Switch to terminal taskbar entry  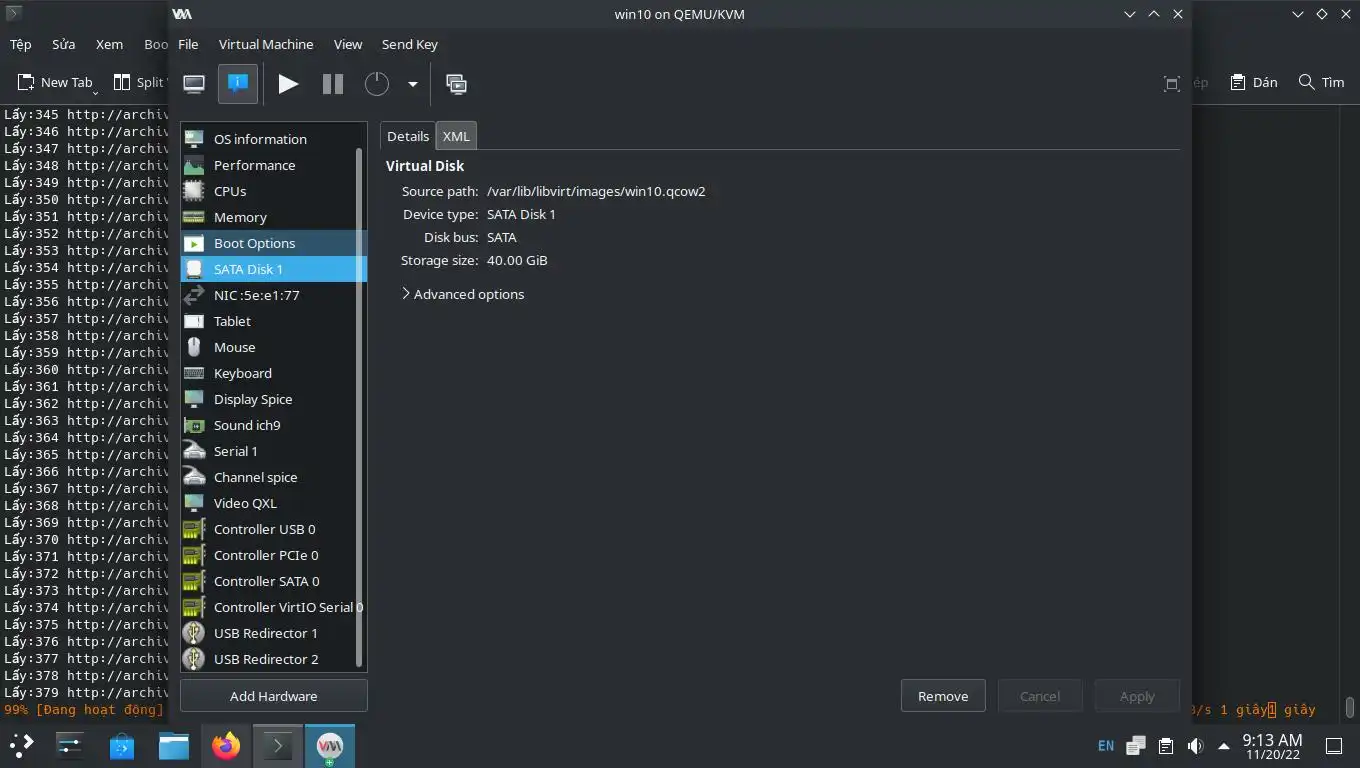click(277, 745)
